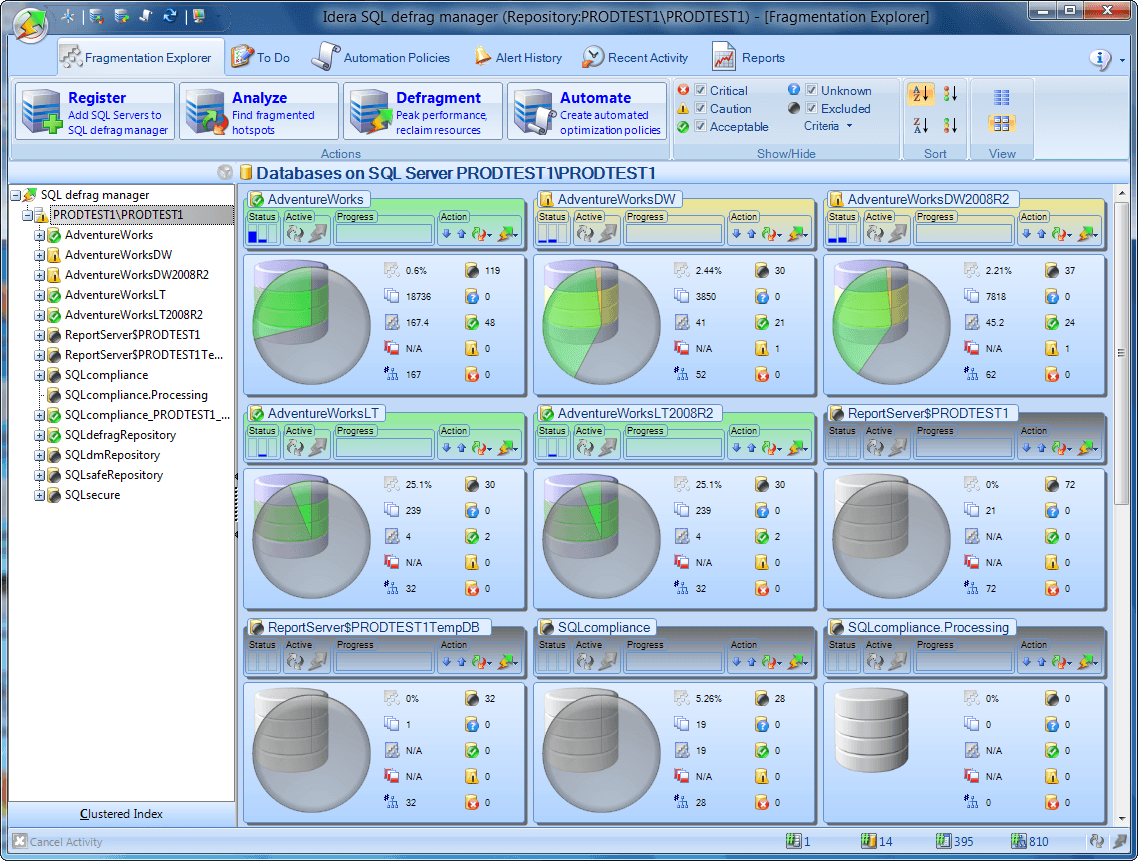Collapse the PRODTEST1\PRODTEST1 server node
1138x861 pixels.
coord(28,216)
